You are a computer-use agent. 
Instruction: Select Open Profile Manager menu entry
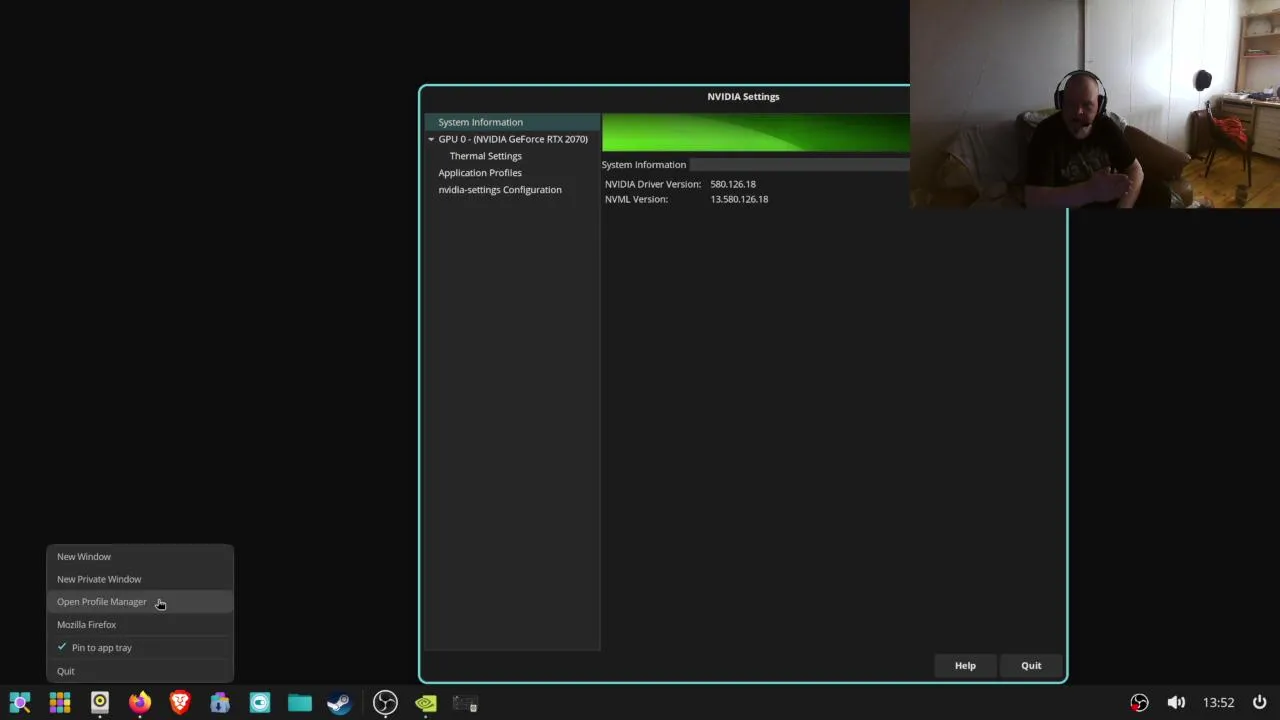pos(140,602)
